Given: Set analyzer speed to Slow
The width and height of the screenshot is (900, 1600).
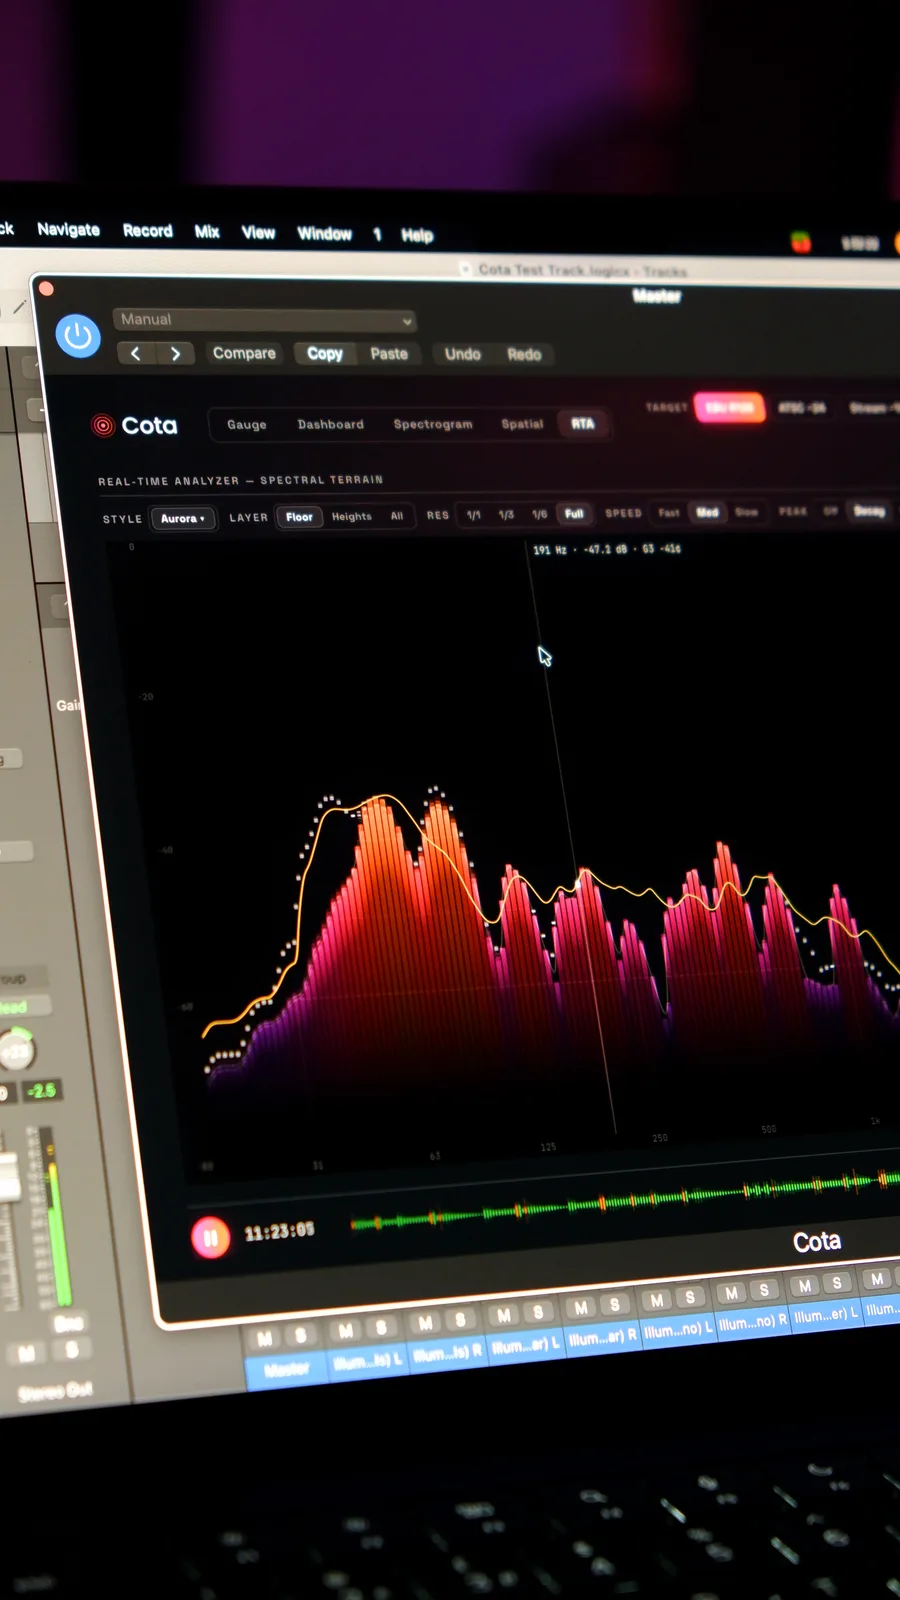Looking at the screenshot, I should 746,512.
